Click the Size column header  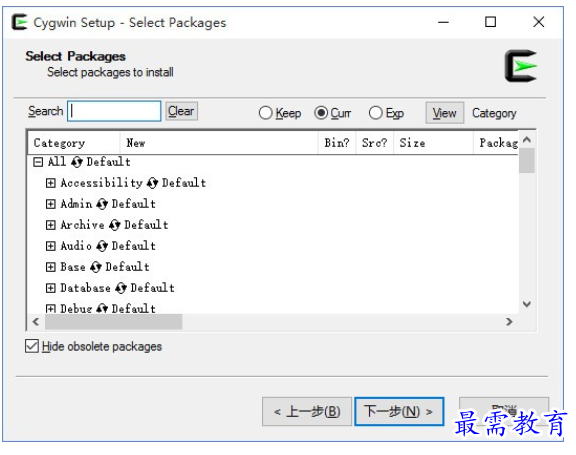(x=433, y=143)
